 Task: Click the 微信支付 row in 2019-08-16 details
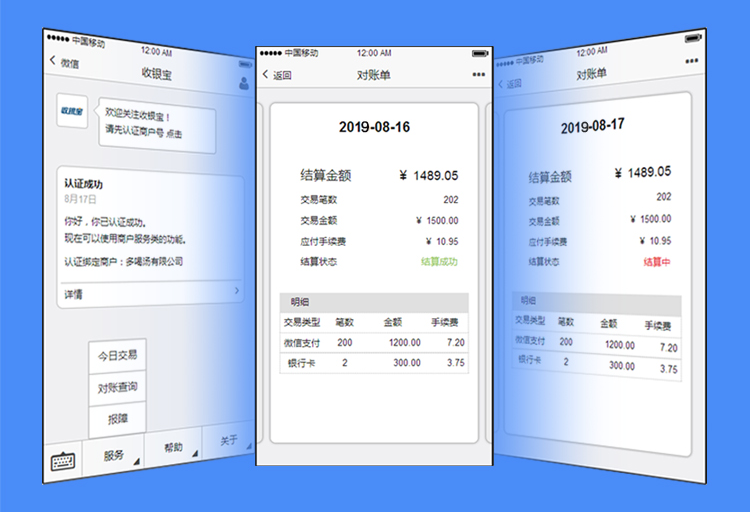point(374,343)
